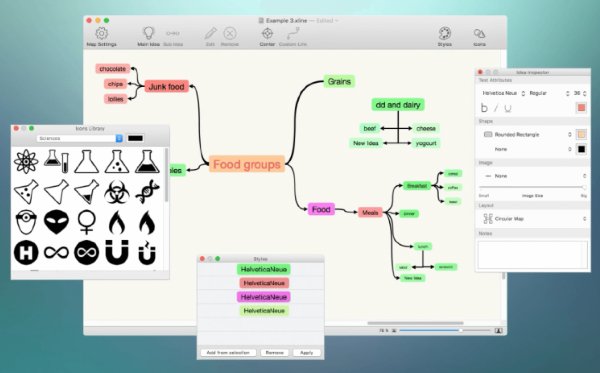Open the Rounded Rectangle shape dropdown

527,134
